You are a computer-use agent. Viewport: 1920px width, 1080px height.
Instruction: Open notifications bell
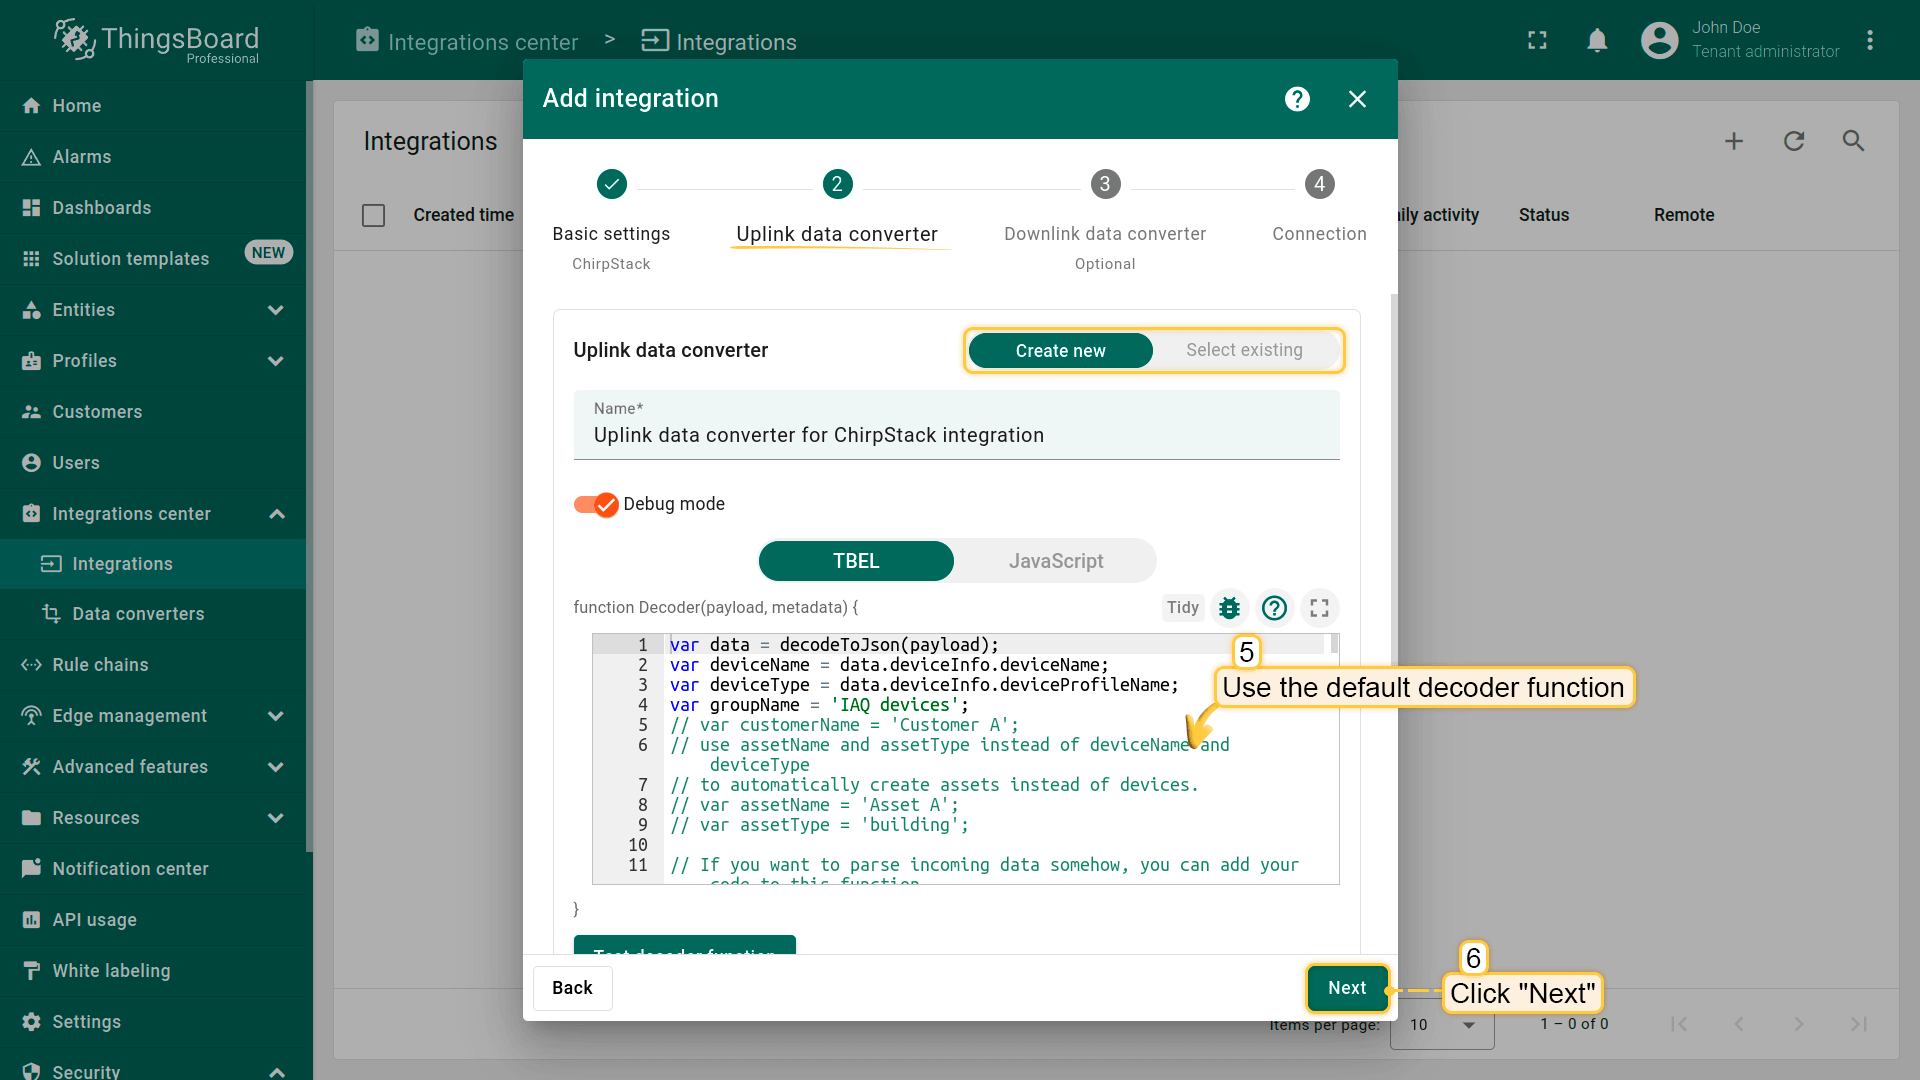pyautogui.click(x=1597, y=41)
